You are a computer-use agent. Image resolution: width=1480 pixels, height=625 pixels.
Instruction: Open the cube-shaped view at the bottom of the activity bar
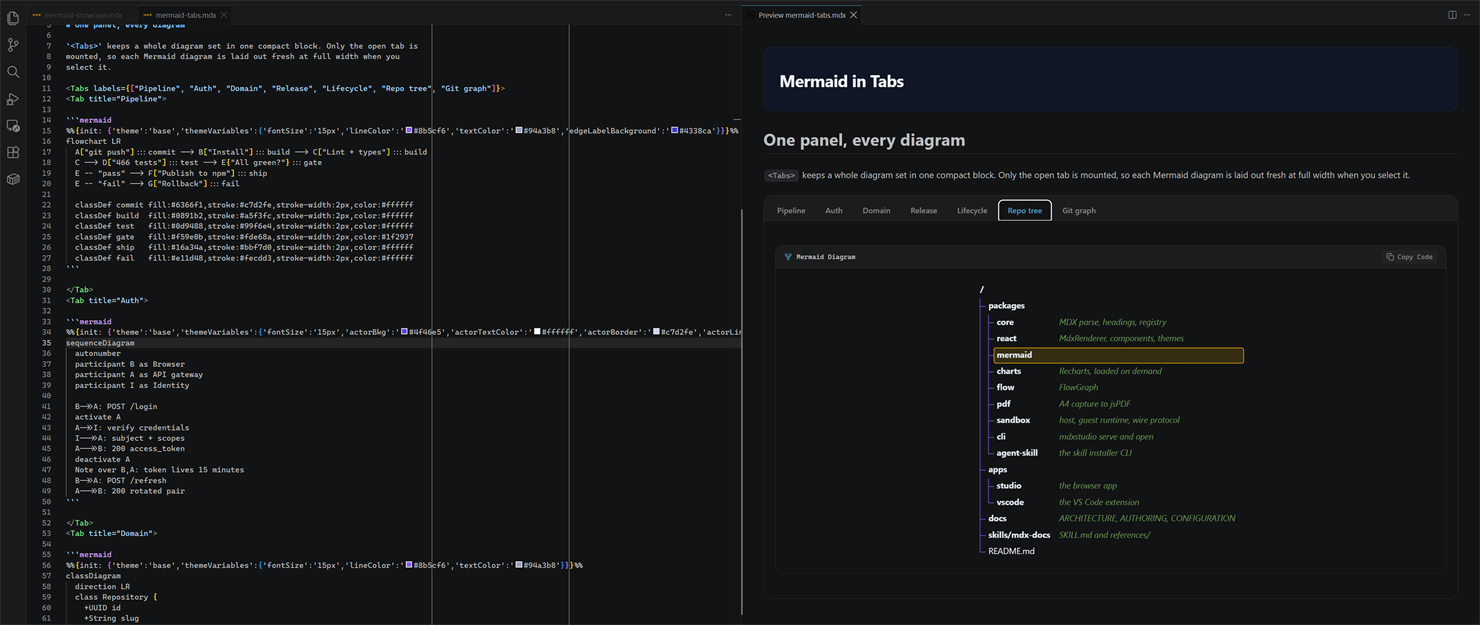13,180
